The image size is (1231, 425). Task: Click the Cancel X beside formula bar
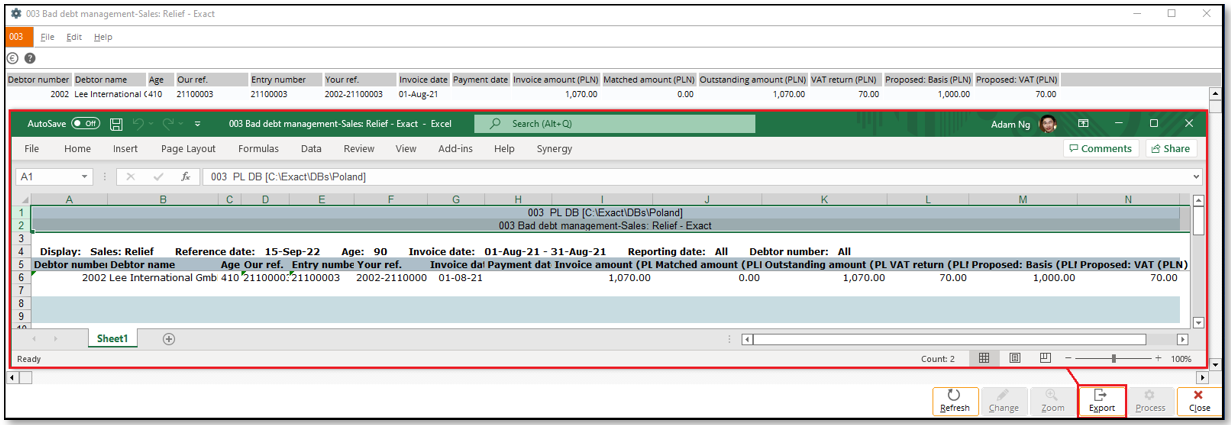130,176
